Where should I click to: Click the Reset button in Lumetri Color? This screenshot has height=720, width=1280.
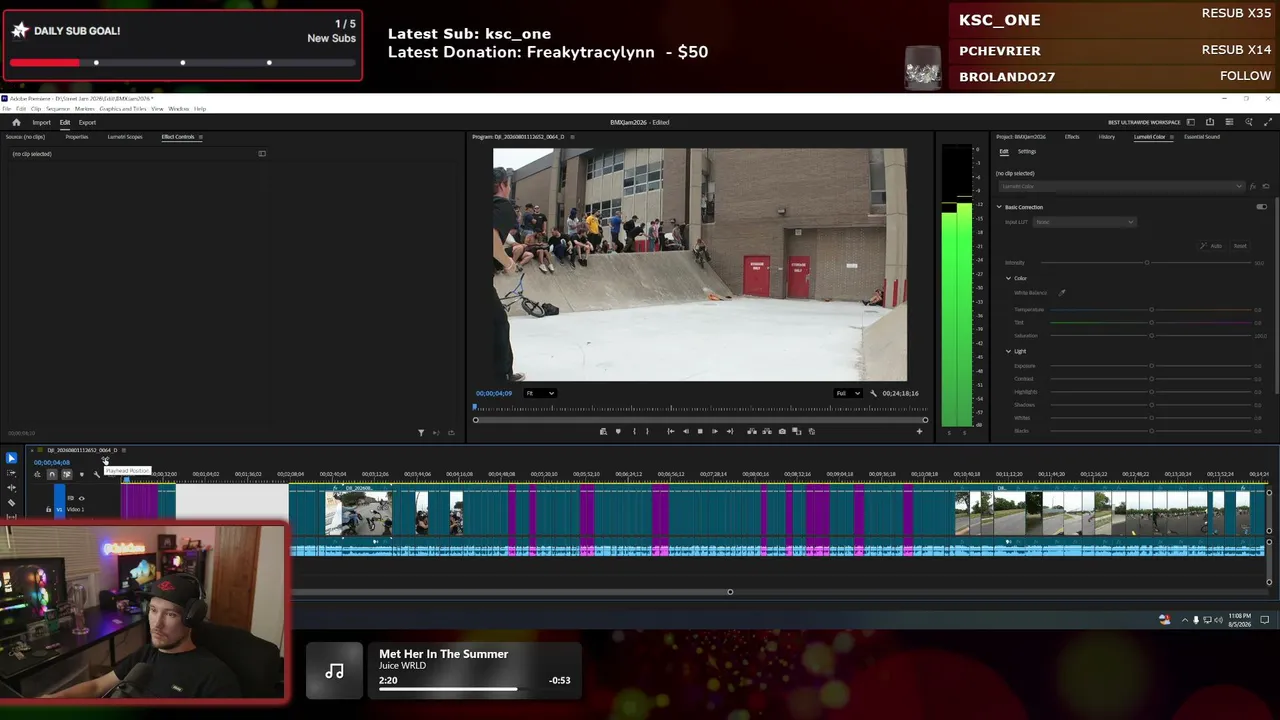[x=1240, y=246]
